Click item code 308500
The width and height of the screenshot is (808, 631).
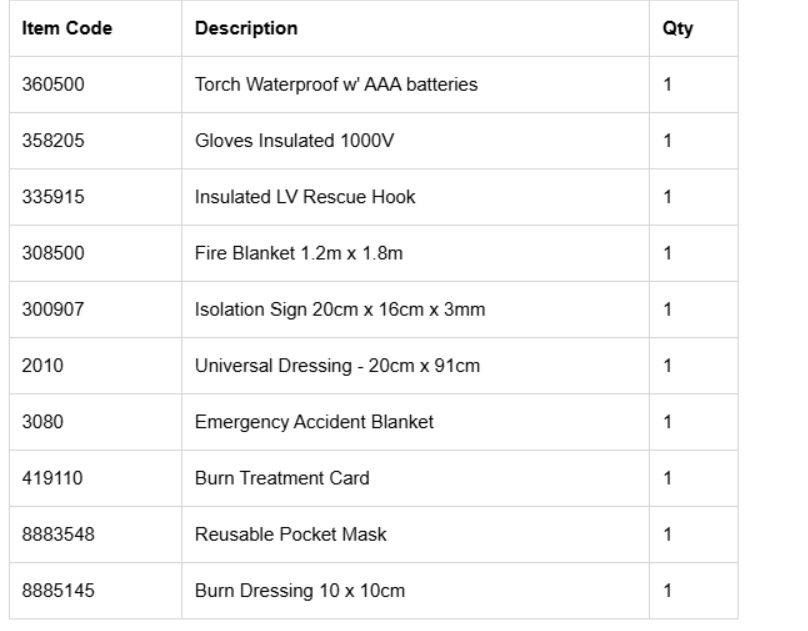[x=53, y=253]
